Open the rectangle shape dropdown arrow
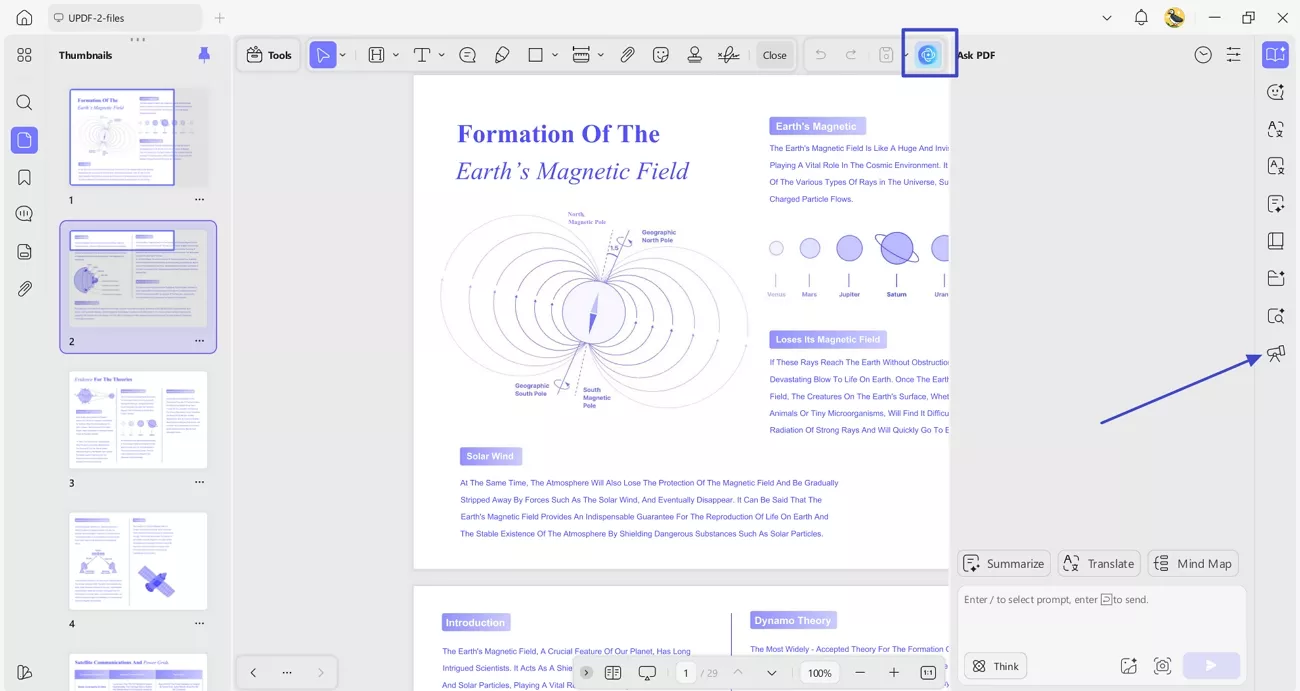This screenshot has height=691, width=1300. (555, 55)
